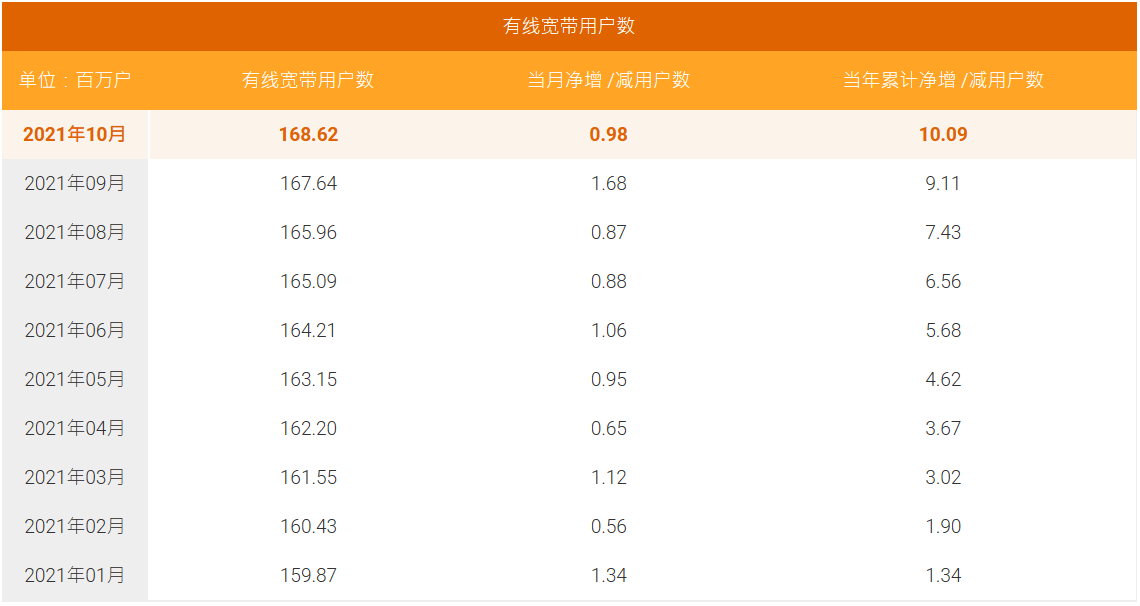Select the 2021年03月 row label
Image resolution: width=1140 pixels, height=606 pixels.
tap(75, 477)
